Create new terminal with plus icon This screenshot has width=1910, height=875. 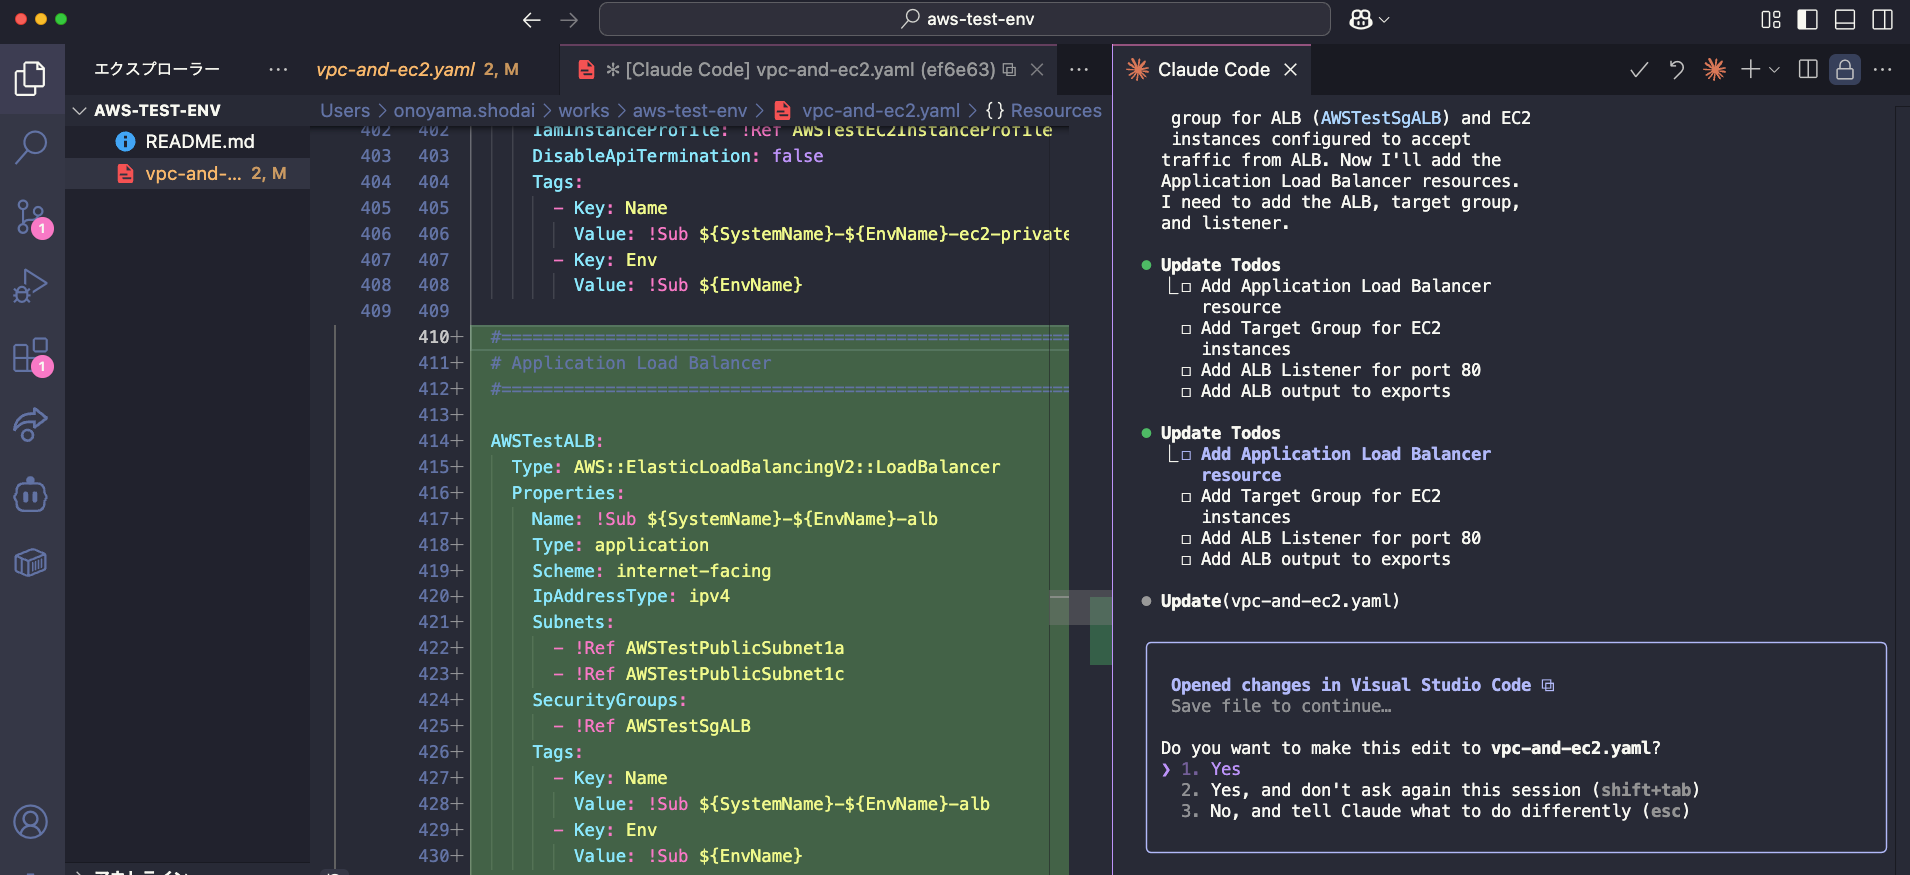coord(1750,70)
